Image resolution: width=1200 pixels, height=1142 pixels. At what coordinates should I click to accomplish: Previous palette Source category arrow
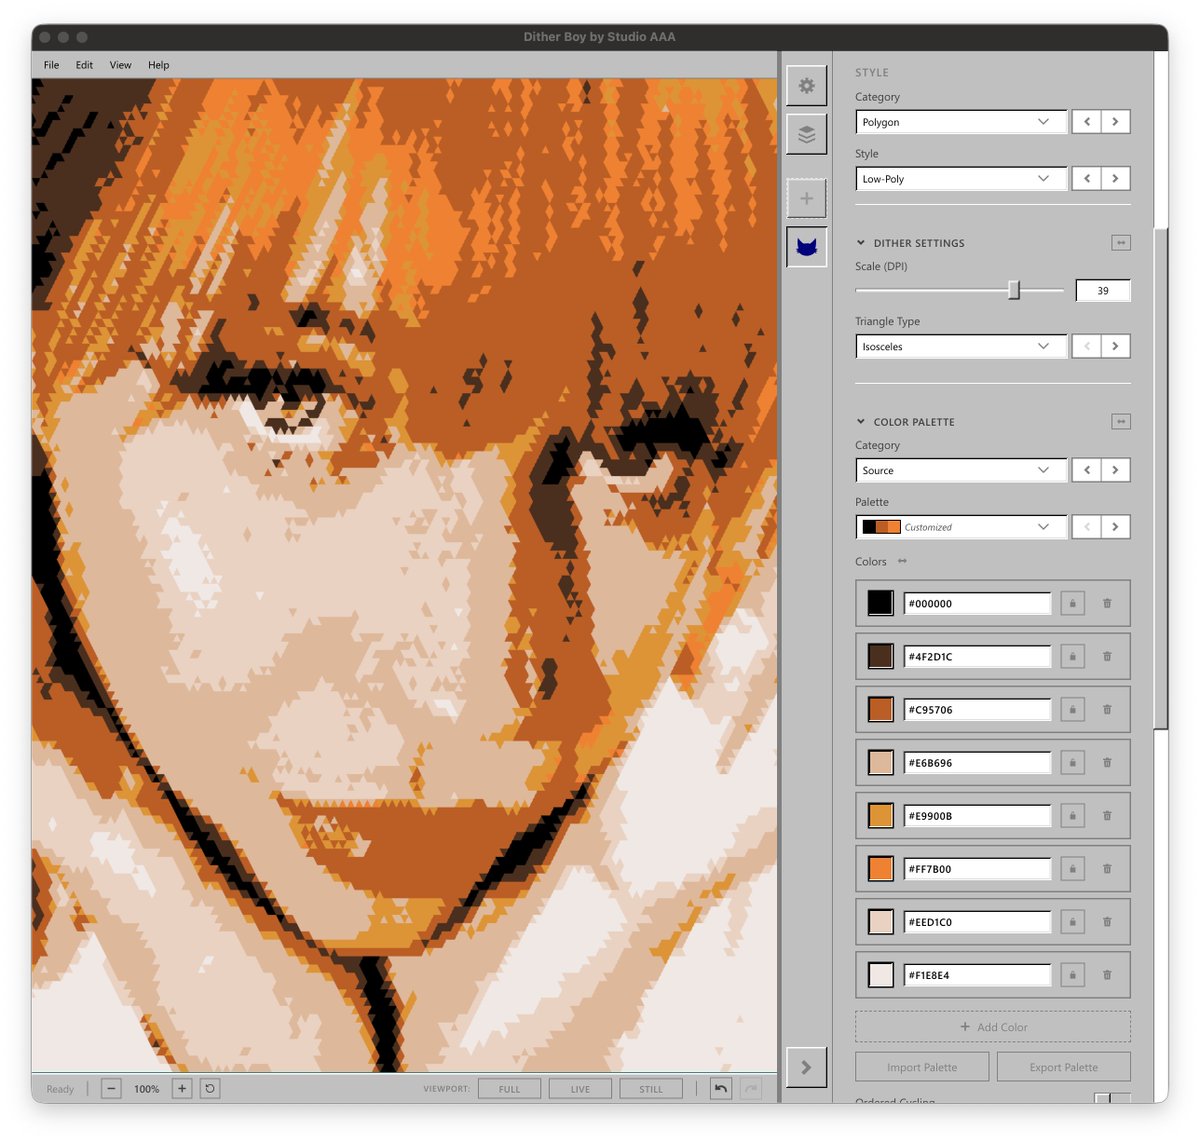[1087, 470]
